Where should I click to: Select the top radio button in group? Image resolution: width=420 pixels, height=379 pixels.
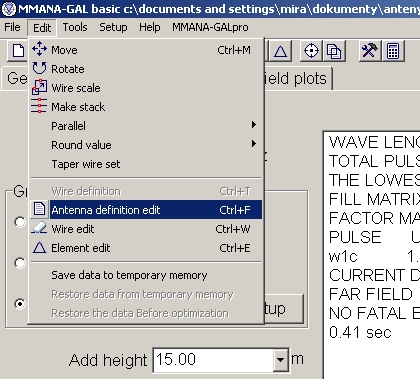[x=20, y=222]
